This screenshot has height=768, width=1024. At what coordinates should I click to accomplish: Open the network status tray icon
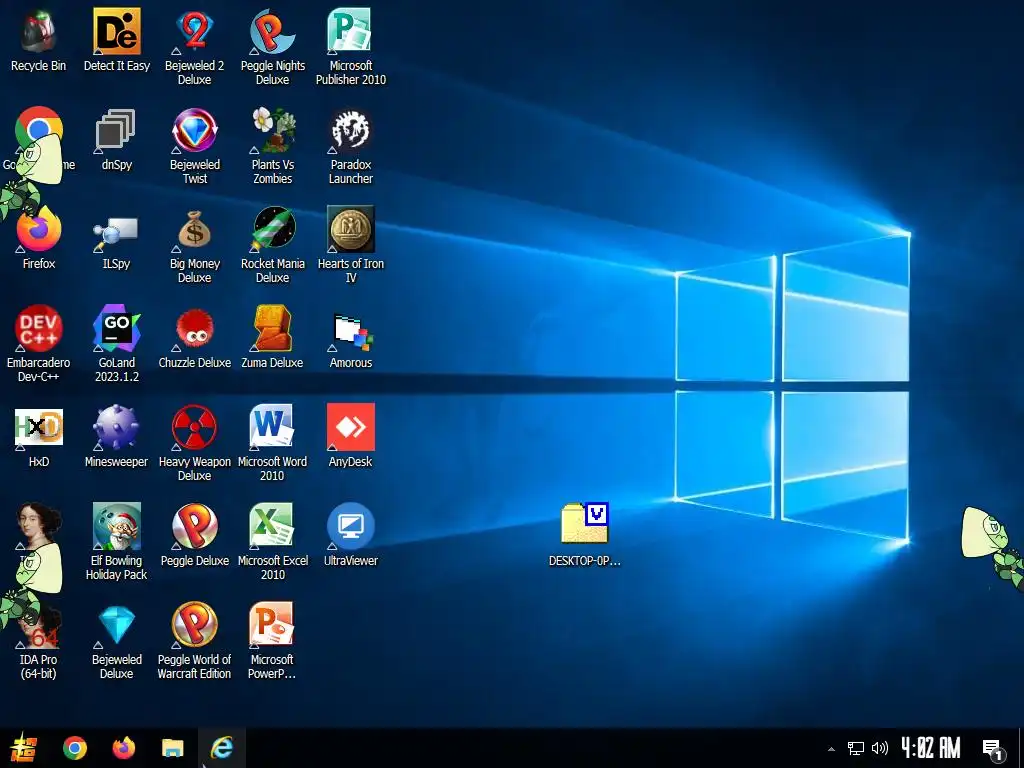(856, 748)
